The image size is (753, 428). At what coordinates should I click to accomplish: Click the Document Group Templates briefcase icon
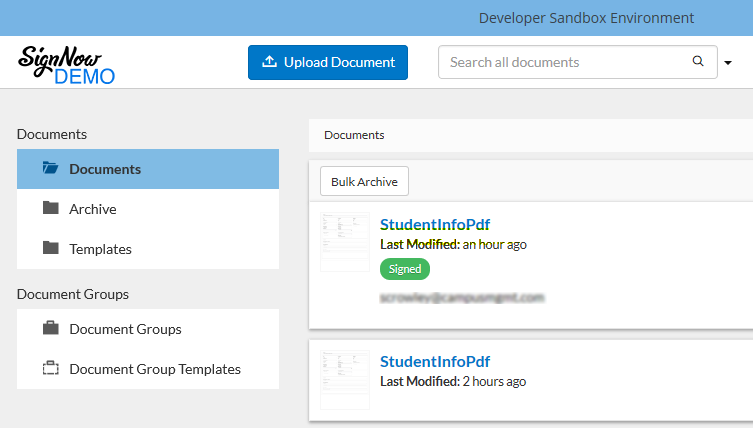click(x=51, y=369)
